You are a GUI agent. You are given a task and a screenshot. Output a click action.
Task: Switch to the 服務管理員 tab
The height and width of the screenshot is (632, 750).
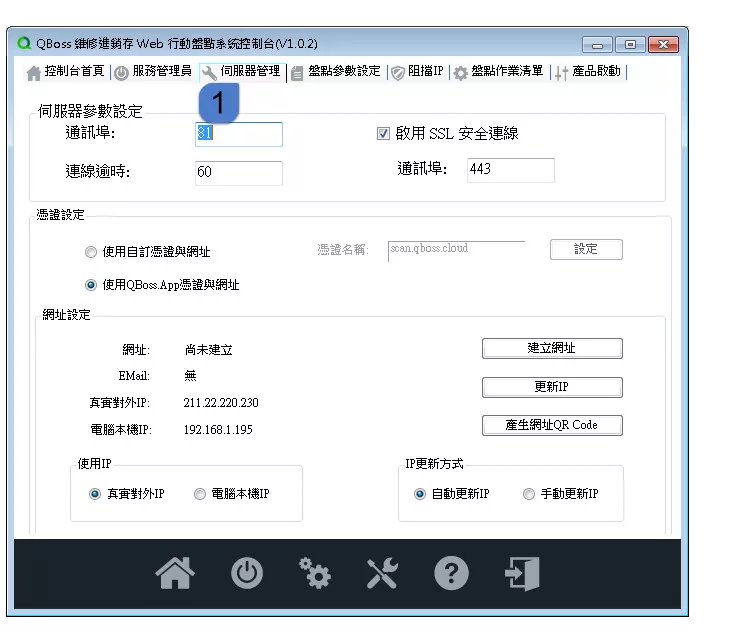(153, 72)
